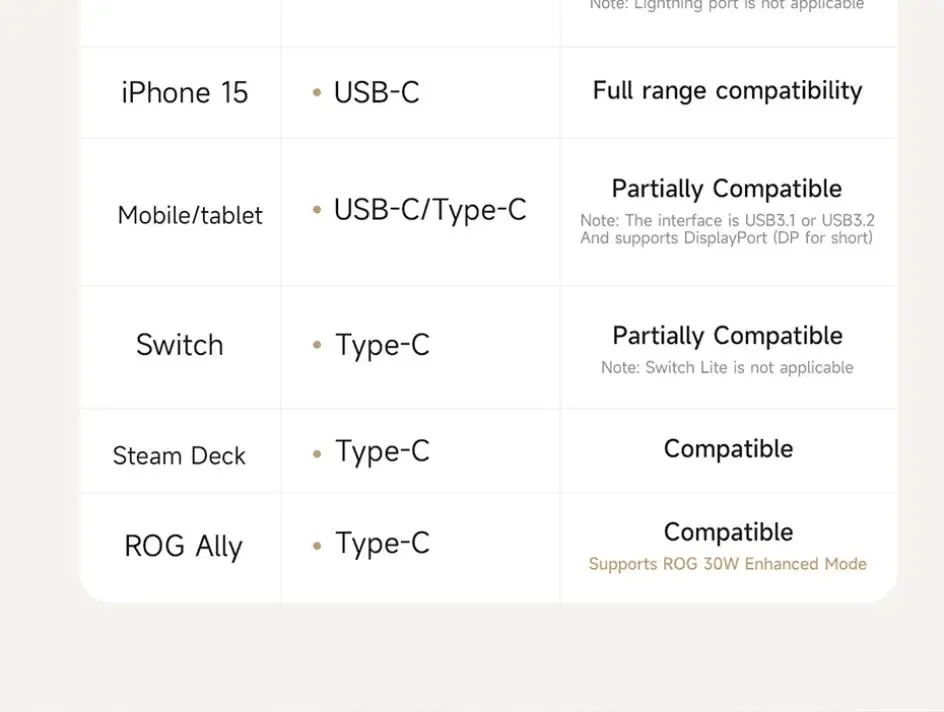The height and width of the screenshot is (712, 944).
Task: Click Compatible in the ROG Ally row
Action: click(728, 532)
